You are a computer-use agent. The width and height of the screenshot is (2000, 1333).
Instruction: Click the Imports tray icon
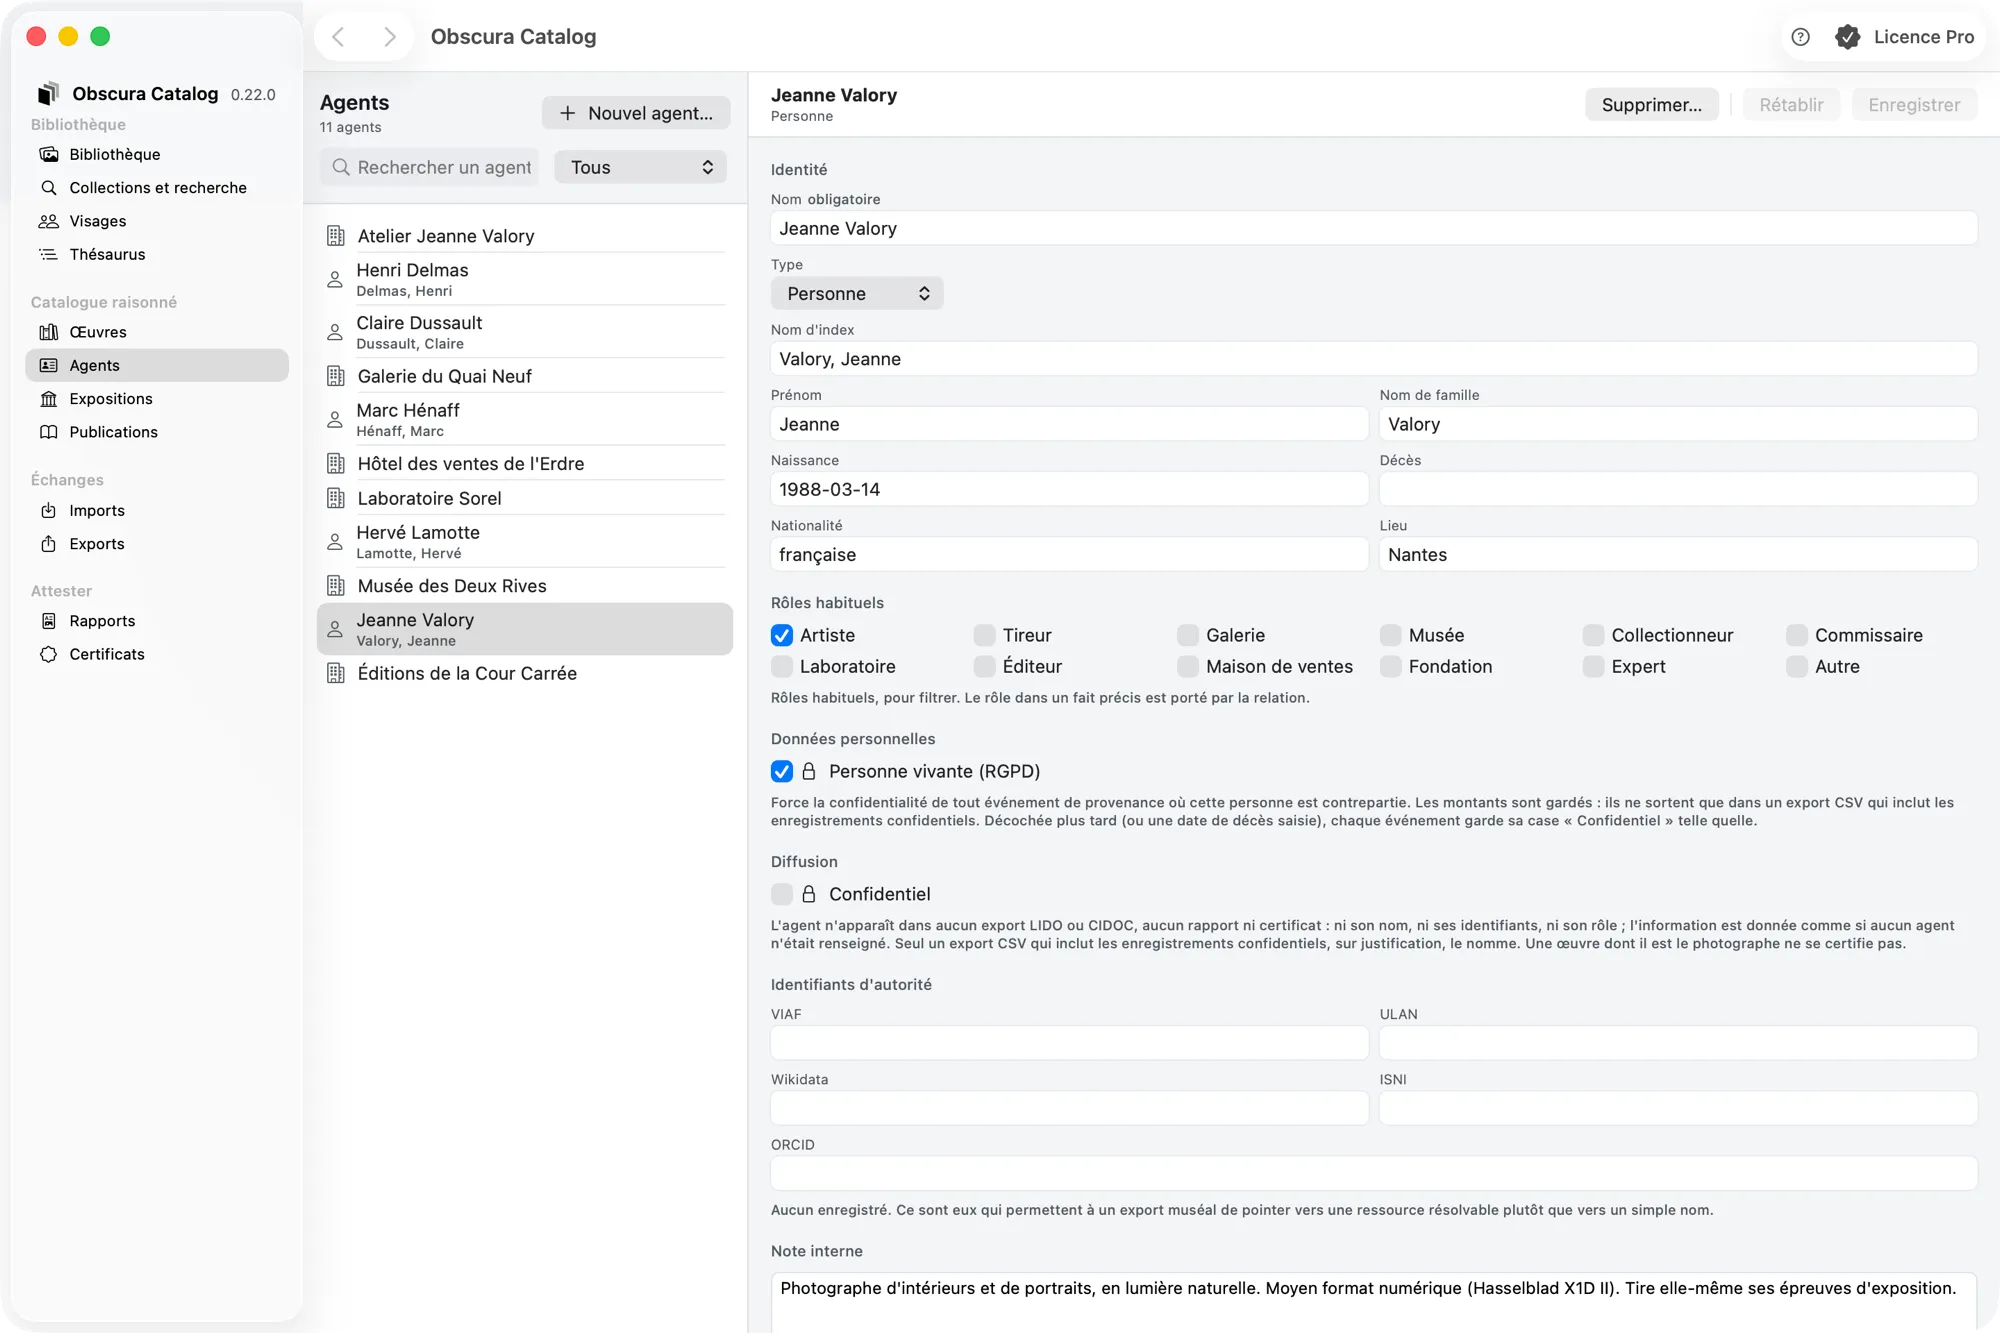click(x=48, y=510)
